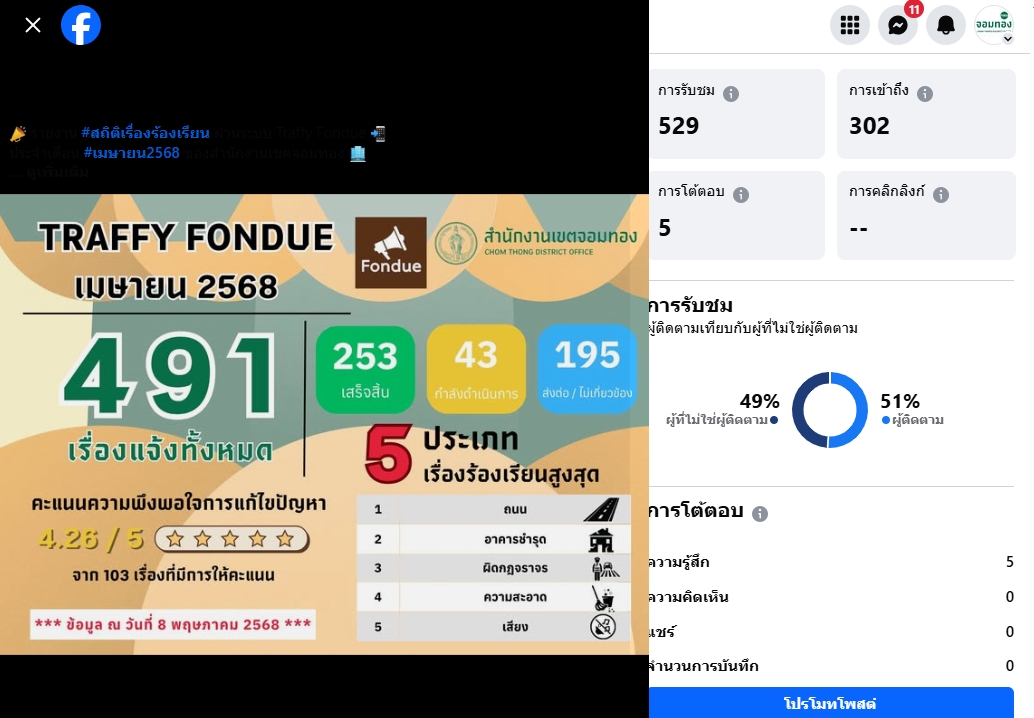The image size is (1034, 718).
Task: Expand the caption with ดูเพิ่มเติม
Action: 58,172
